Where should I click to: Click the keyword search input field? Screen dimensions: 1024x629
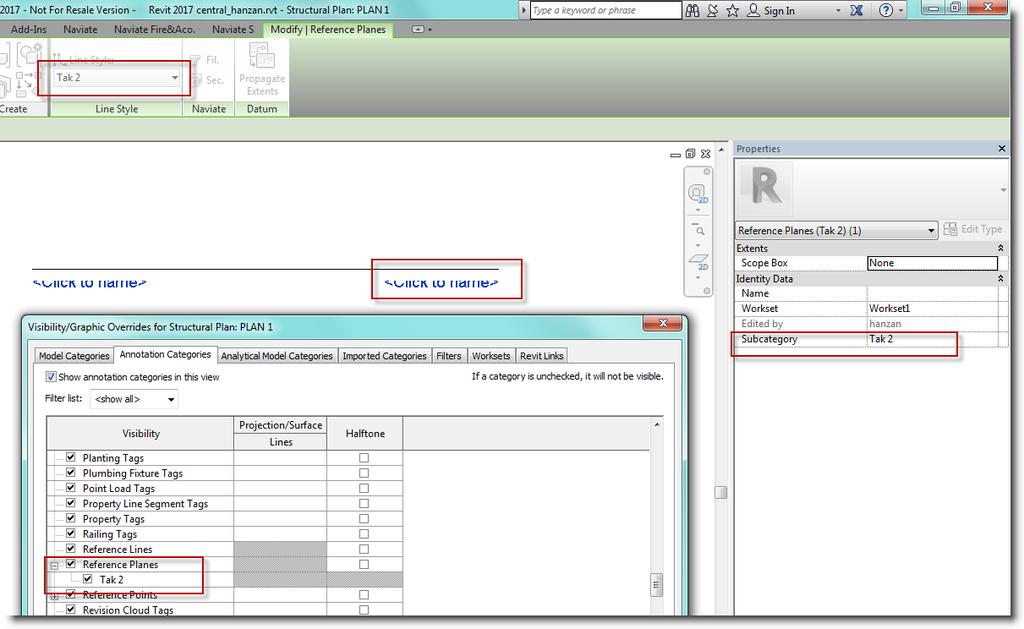[605, 10]
